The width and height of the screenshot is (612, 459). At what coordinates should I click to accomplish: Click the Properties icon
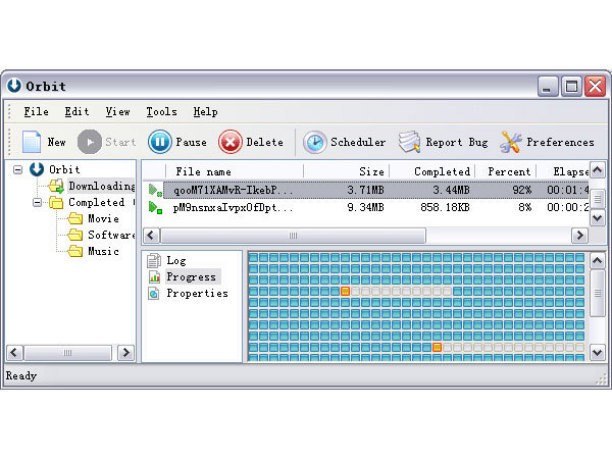(154, 293)
